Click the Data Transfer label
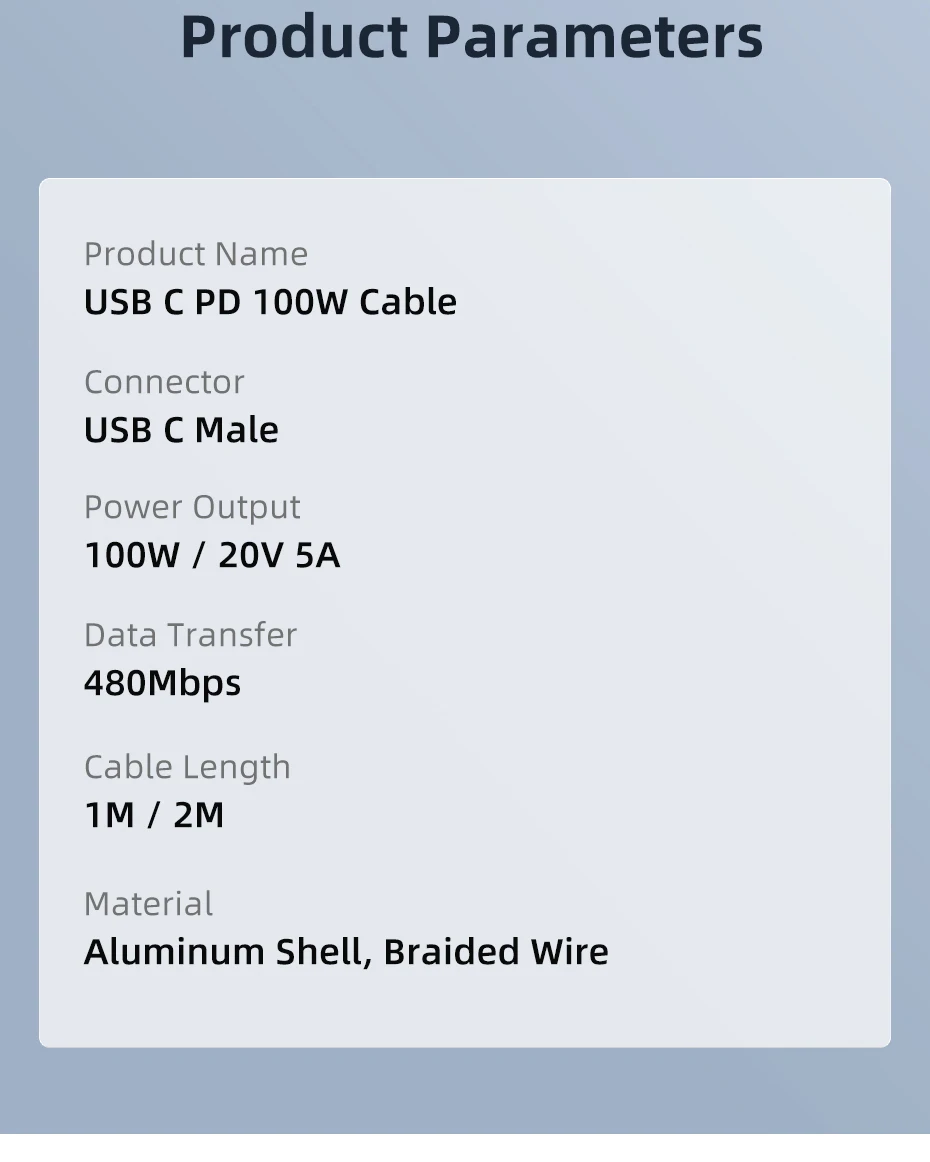 pyautogui.click(x=190, y=635)
